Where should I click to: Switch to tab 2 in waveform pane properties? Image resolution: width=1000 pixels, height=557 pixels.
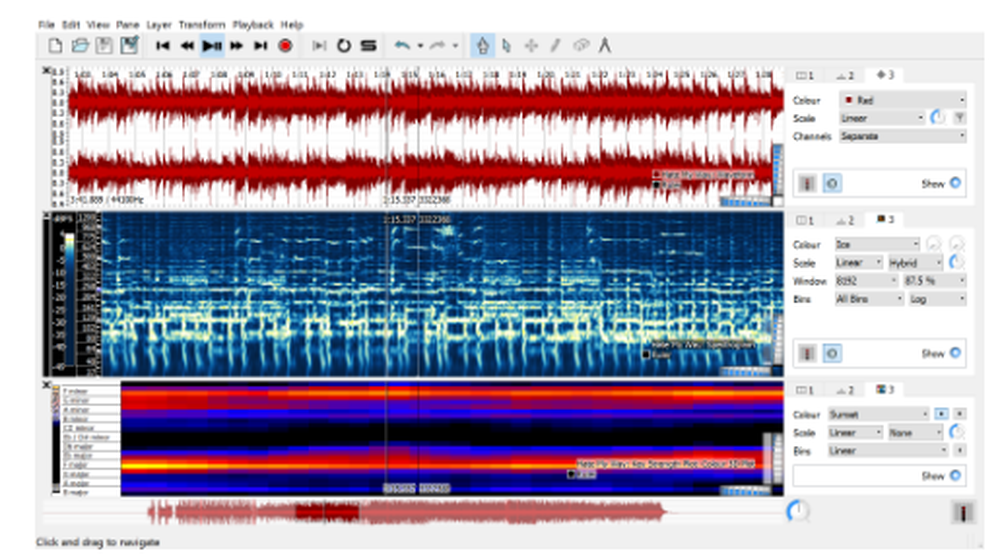coord(846,75)
